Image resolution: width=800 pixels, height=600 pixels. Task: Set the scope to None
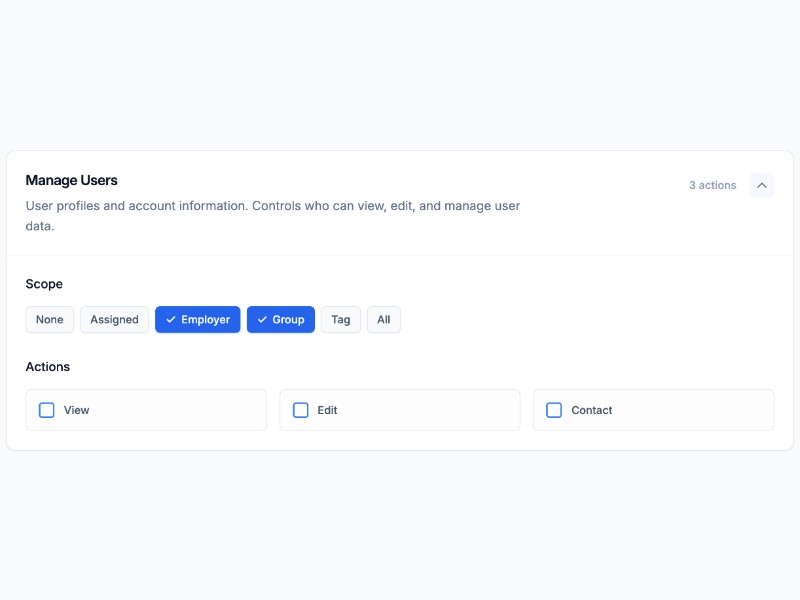[49, 319]
